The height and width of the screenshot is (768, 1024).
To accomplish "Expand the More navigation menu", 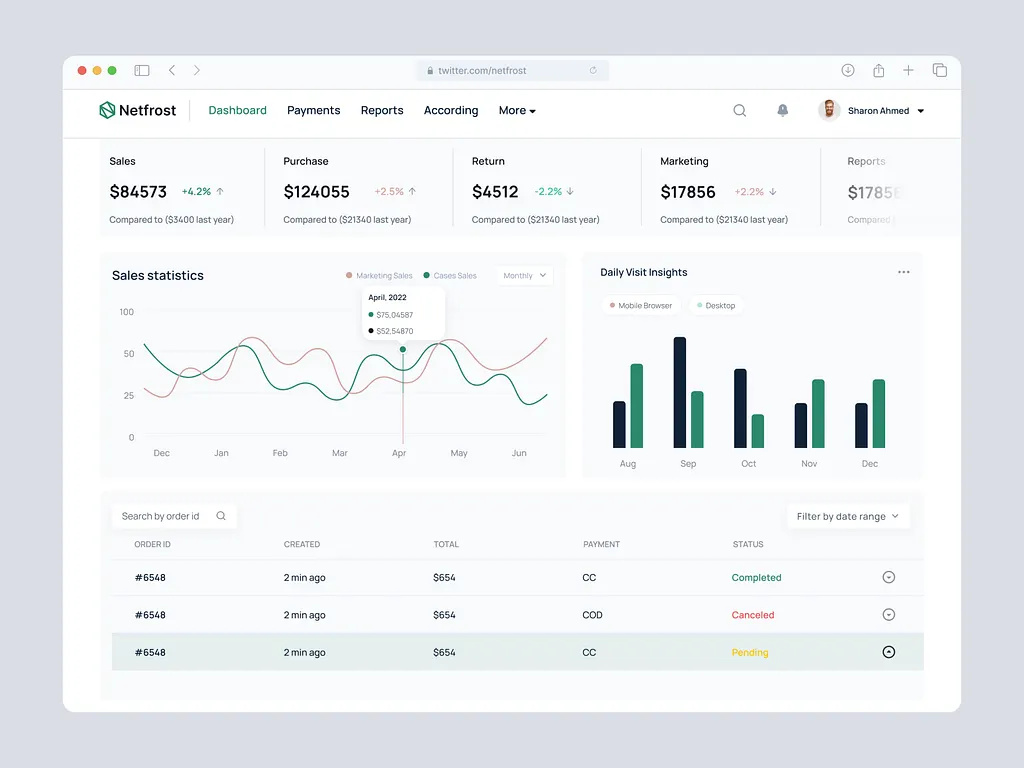I will coord(516,110).
